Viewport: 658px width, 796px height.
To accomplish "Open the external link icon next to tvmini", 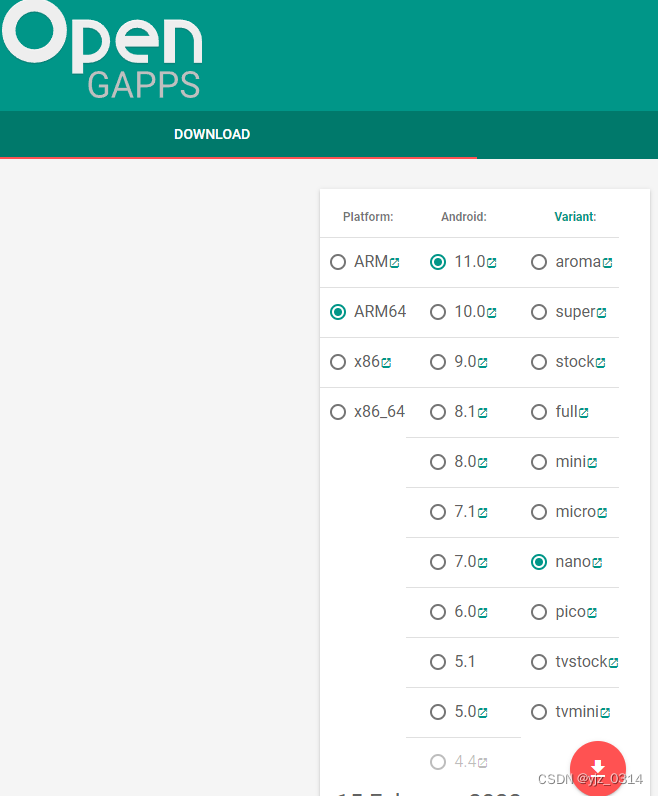I will coord(605,713).
